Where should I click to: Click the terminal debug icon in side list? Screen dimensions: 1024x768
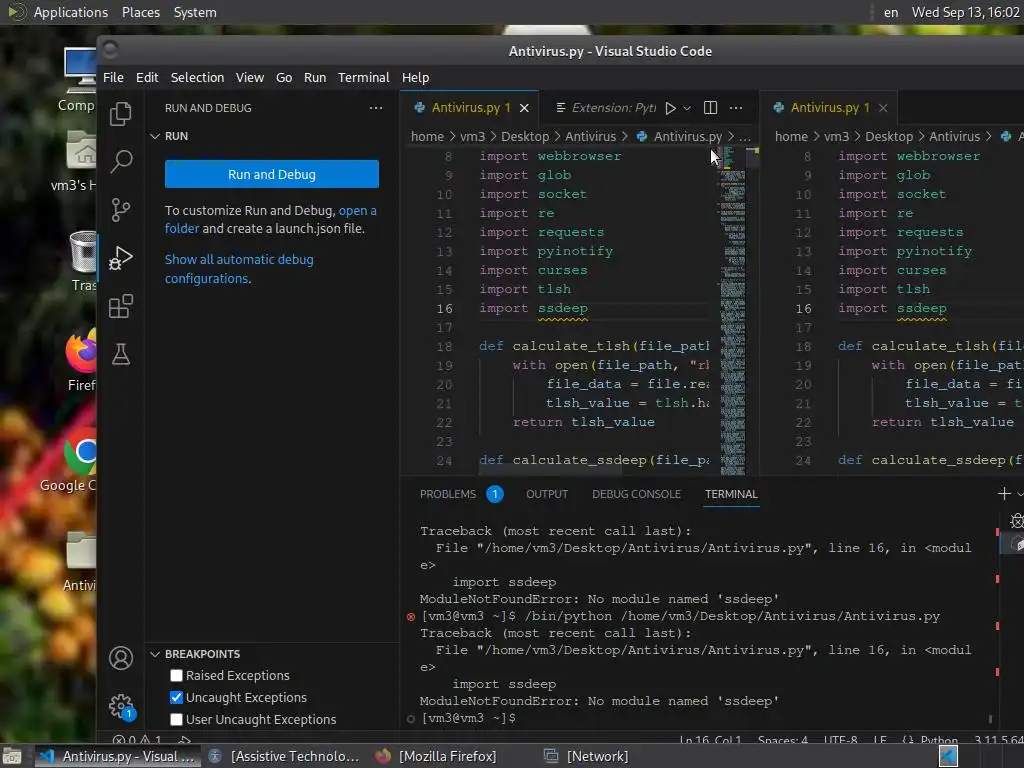click(1017, 521)
